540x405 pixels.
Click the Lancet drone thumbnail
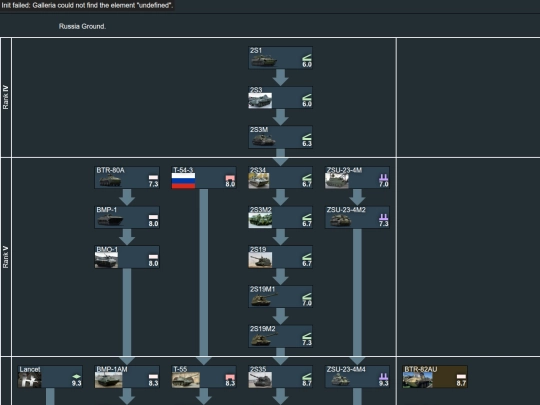[30, 380]
